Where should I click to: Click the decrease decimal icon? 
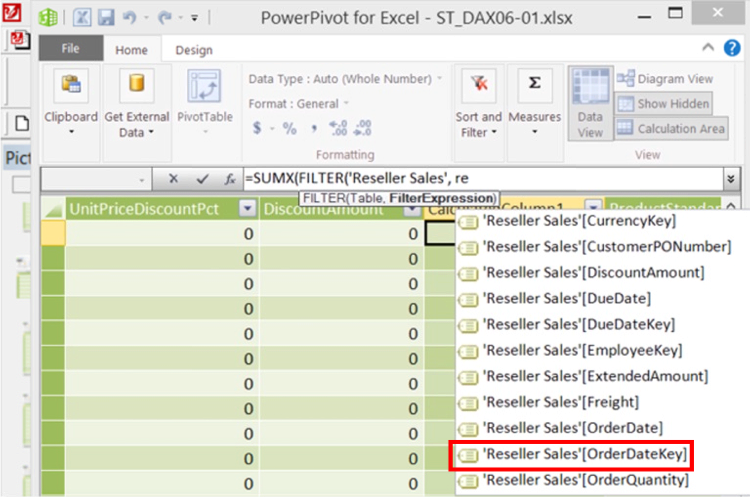[x=363, y=128]
